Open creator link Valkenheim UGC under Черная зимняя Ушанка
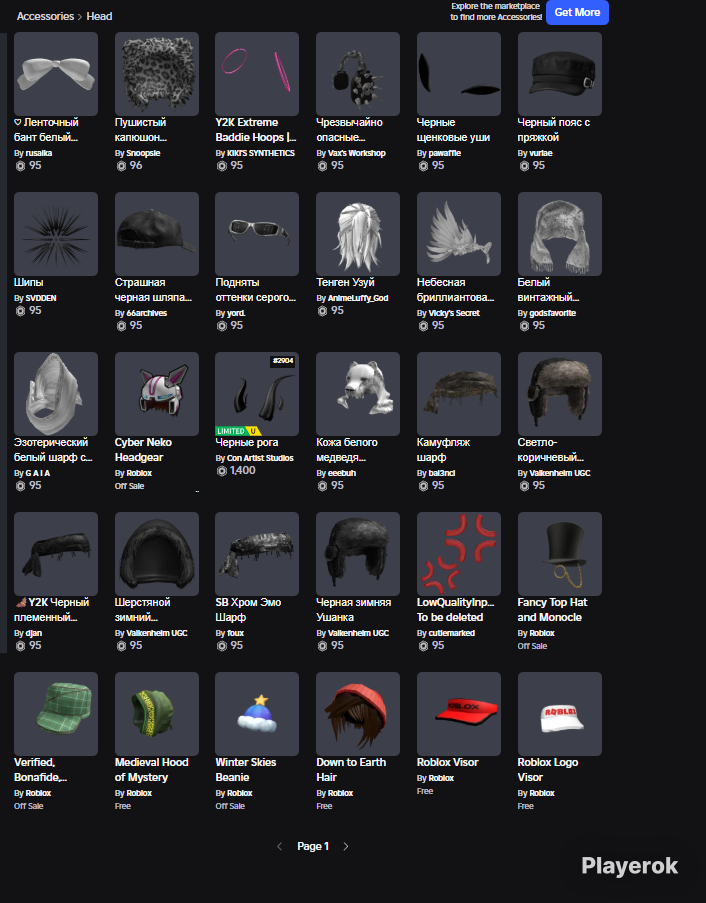The height and width of the screenshot is (903, 706). pyautogui.click(x=358, y=633)
